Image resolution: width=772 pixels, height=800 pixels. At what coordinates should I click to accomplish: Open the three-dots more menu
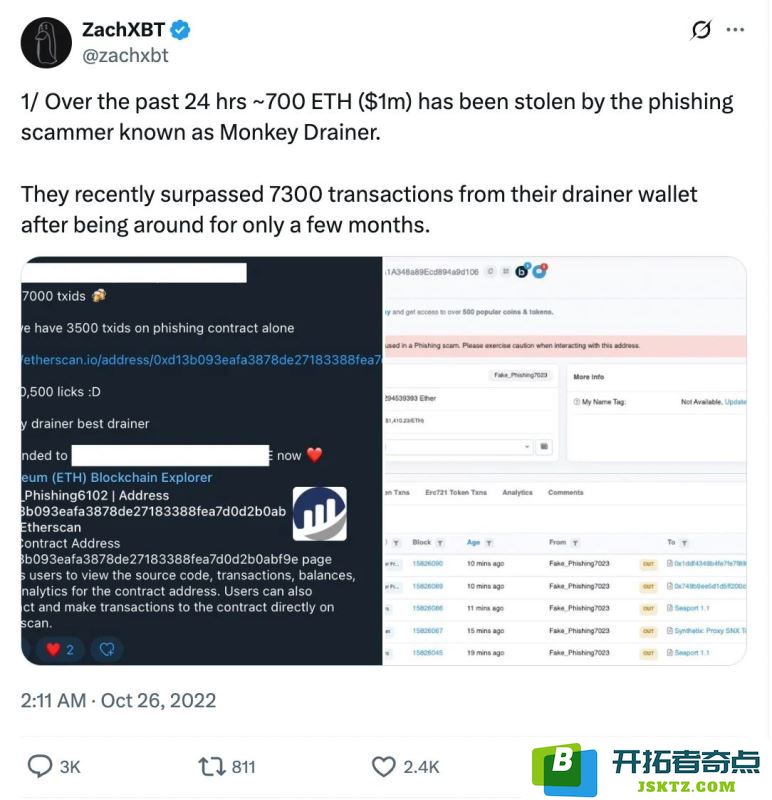735,30
